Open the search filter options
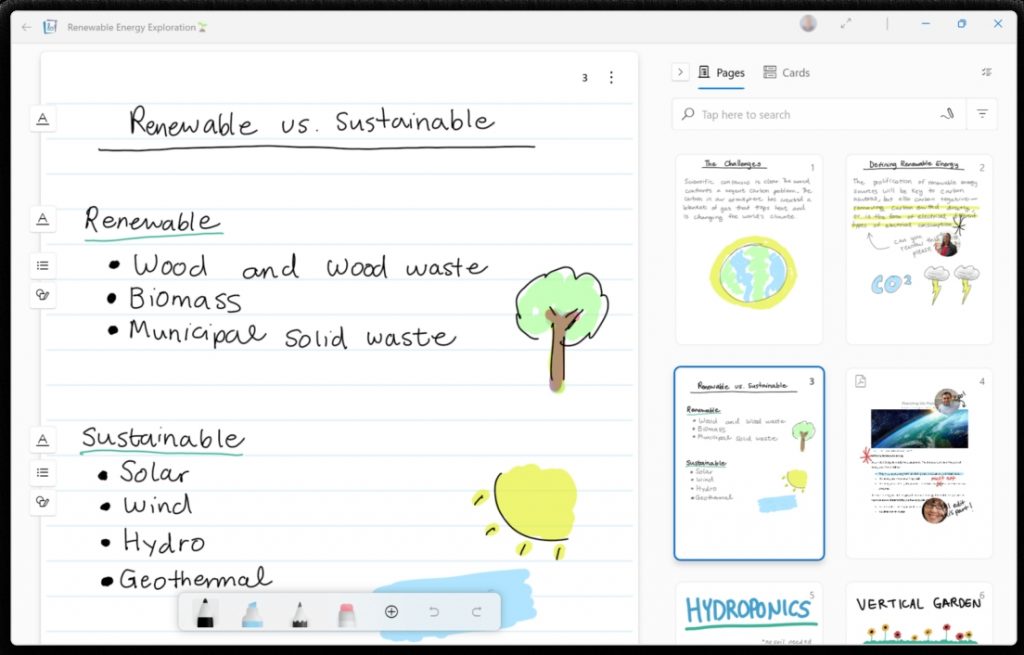The width and height of the screenshot is (1024, 655). pos(982,114)
